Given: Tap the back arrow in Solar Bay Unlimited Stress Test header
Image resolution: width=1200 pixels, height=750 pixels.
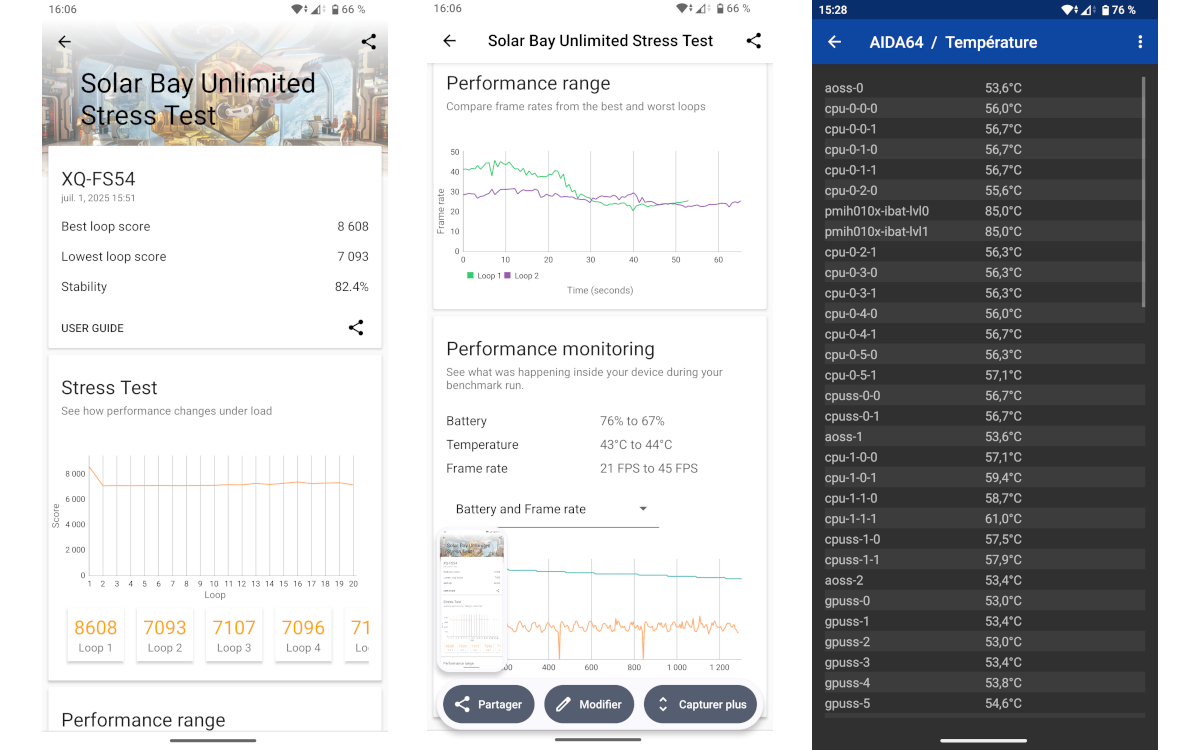Looking at the screenshot, I should pos(449,41).
